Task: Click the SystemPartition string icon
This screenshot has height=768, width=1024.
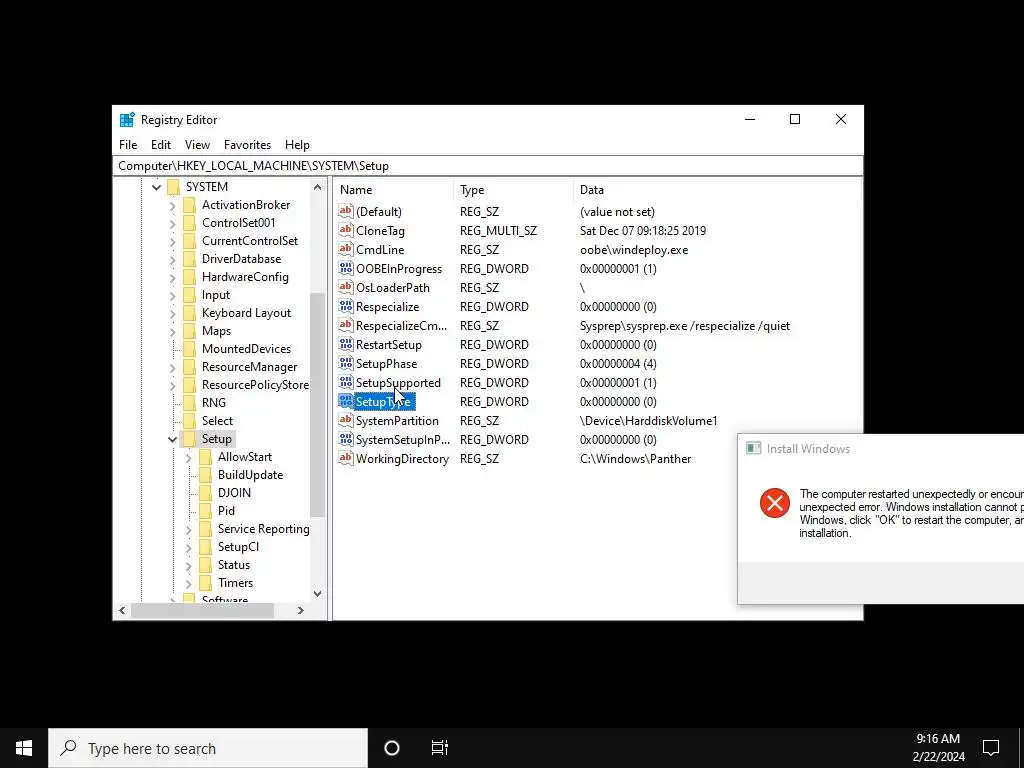Action: coord(345,420)
